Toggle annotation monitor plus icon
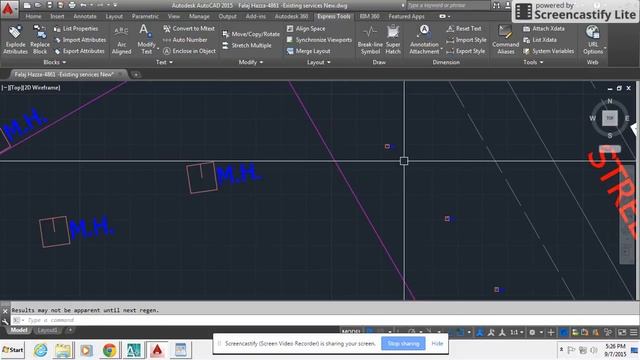The height and width of the screenshot is (360, 640). (551, 332)
